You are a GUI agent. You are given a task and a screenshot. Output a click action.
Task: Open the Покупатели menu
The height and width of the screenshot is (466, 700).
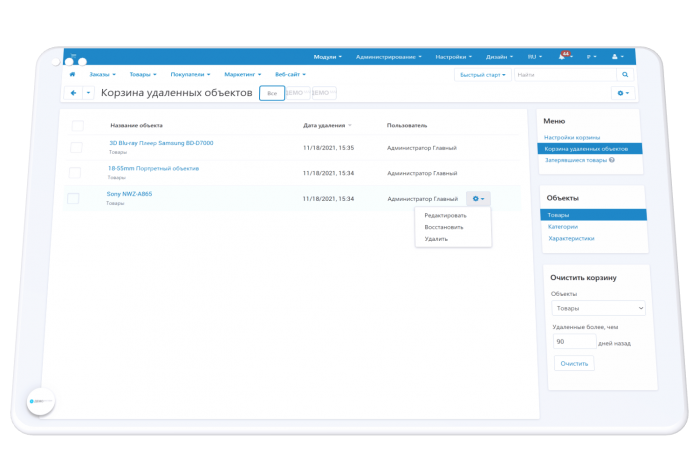click(x=190, y=75)
